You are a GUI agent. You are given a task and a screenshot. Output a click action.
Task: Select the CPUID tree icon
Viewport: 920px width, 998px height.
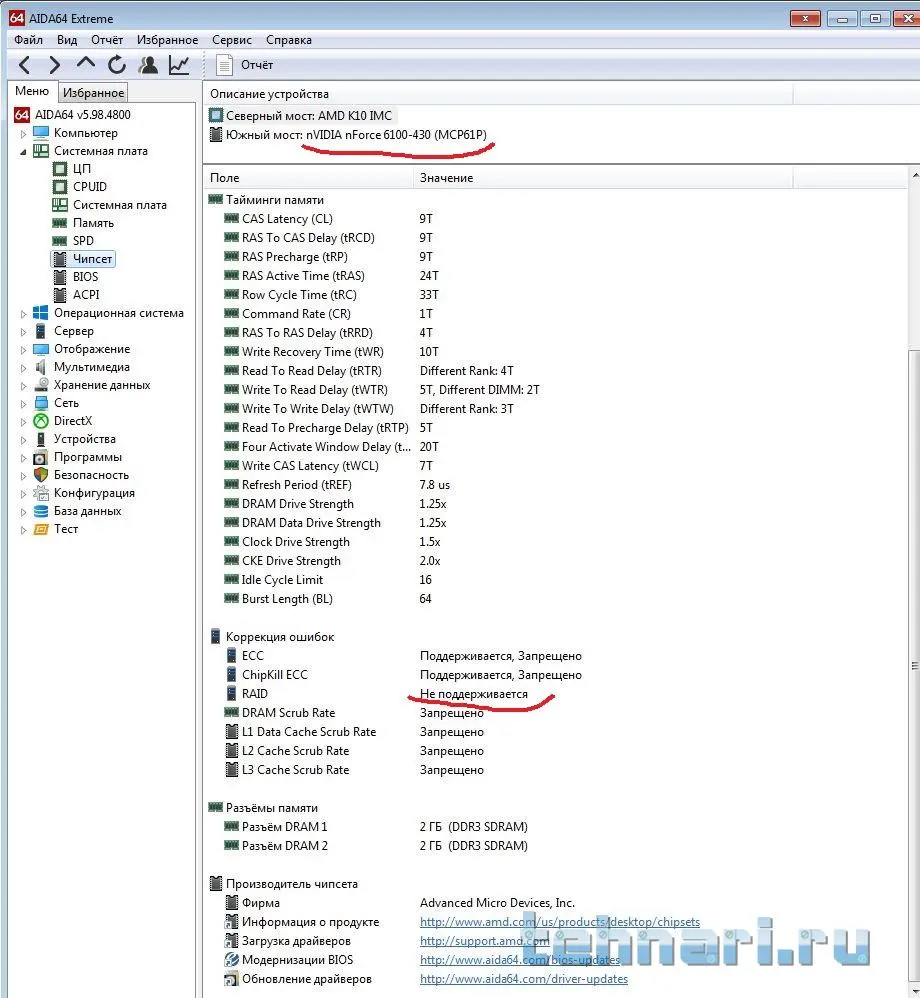click(59, 186)
